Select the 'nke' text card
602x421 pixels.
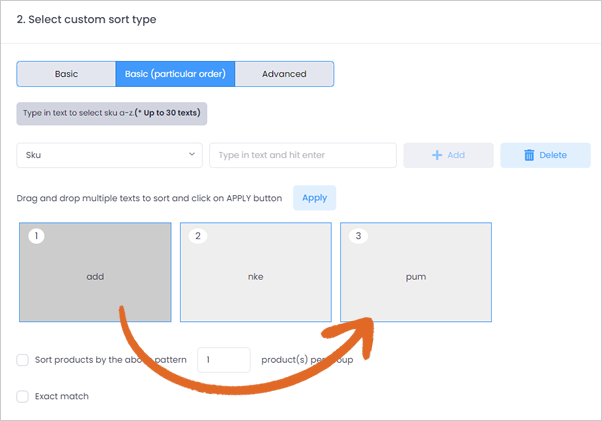(x=256, y=272)
